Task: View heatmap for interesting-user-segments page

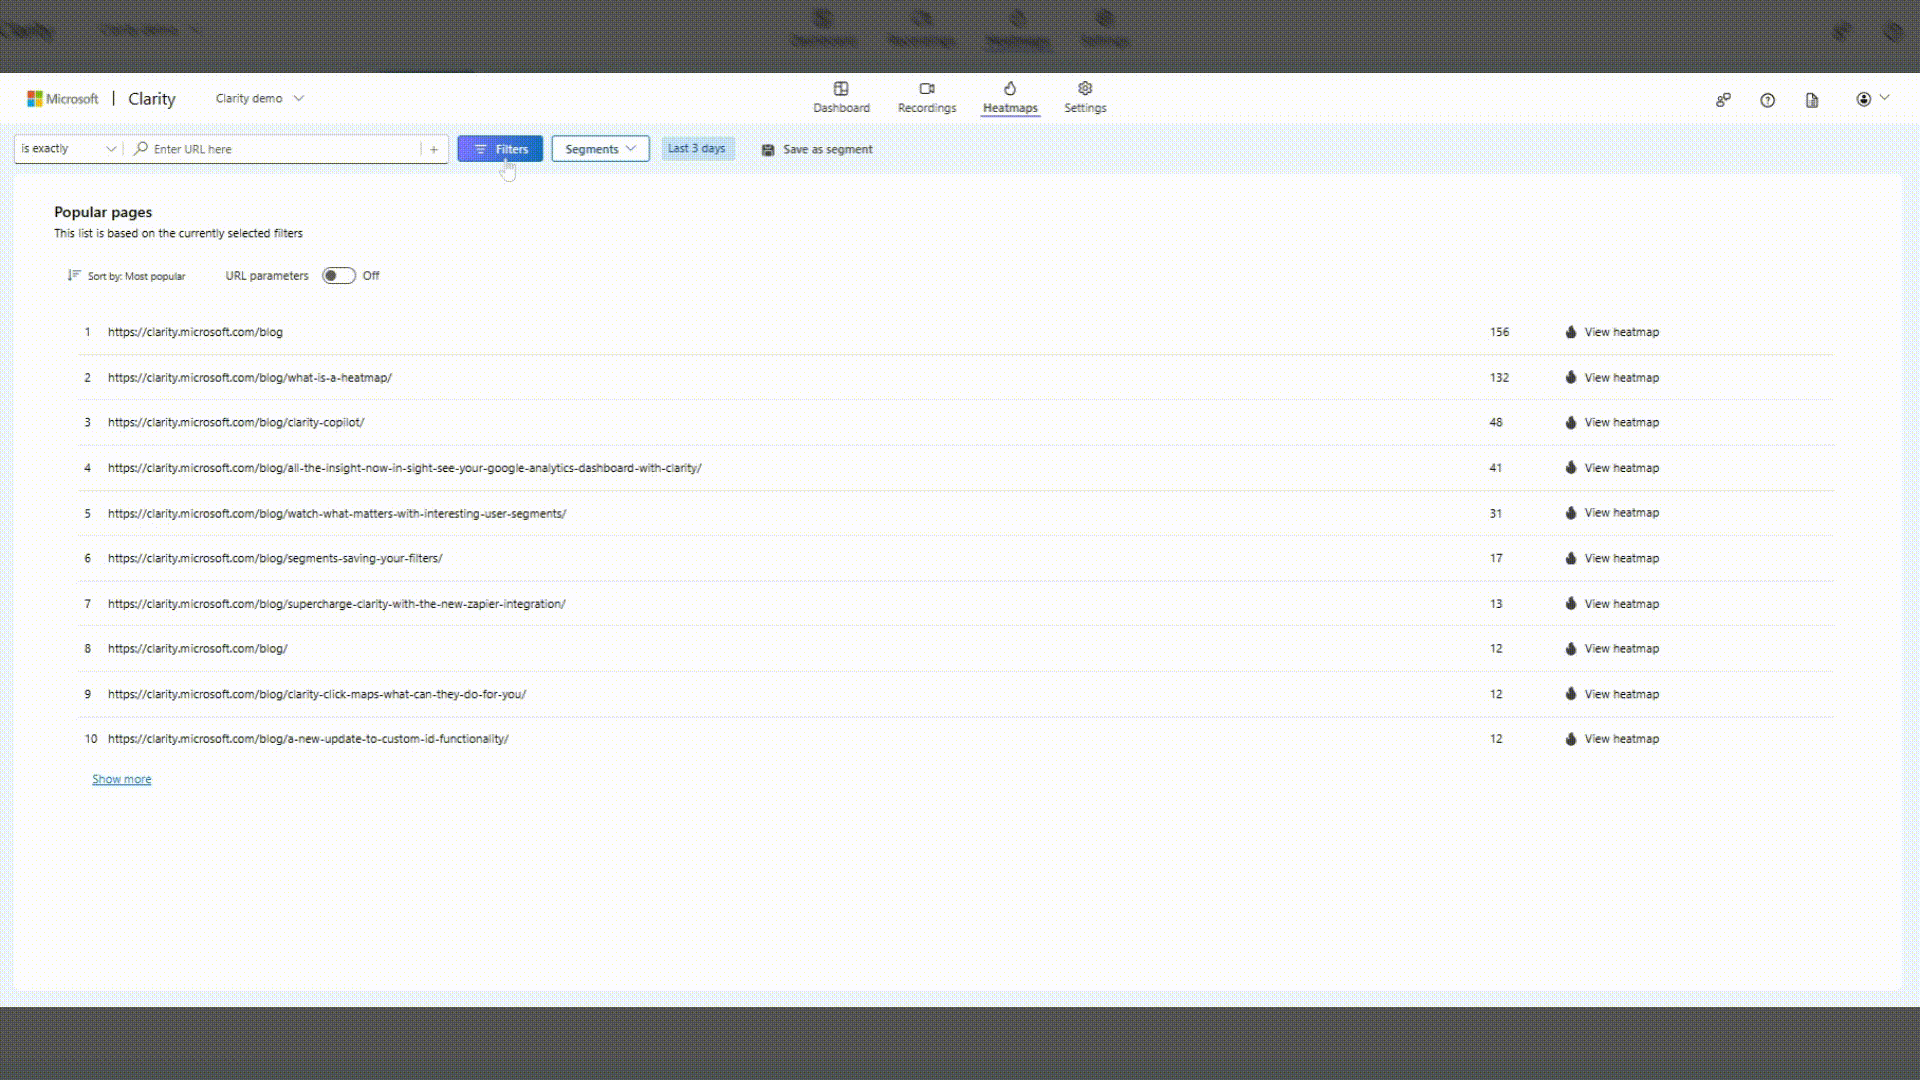Action: [1612, 513]
